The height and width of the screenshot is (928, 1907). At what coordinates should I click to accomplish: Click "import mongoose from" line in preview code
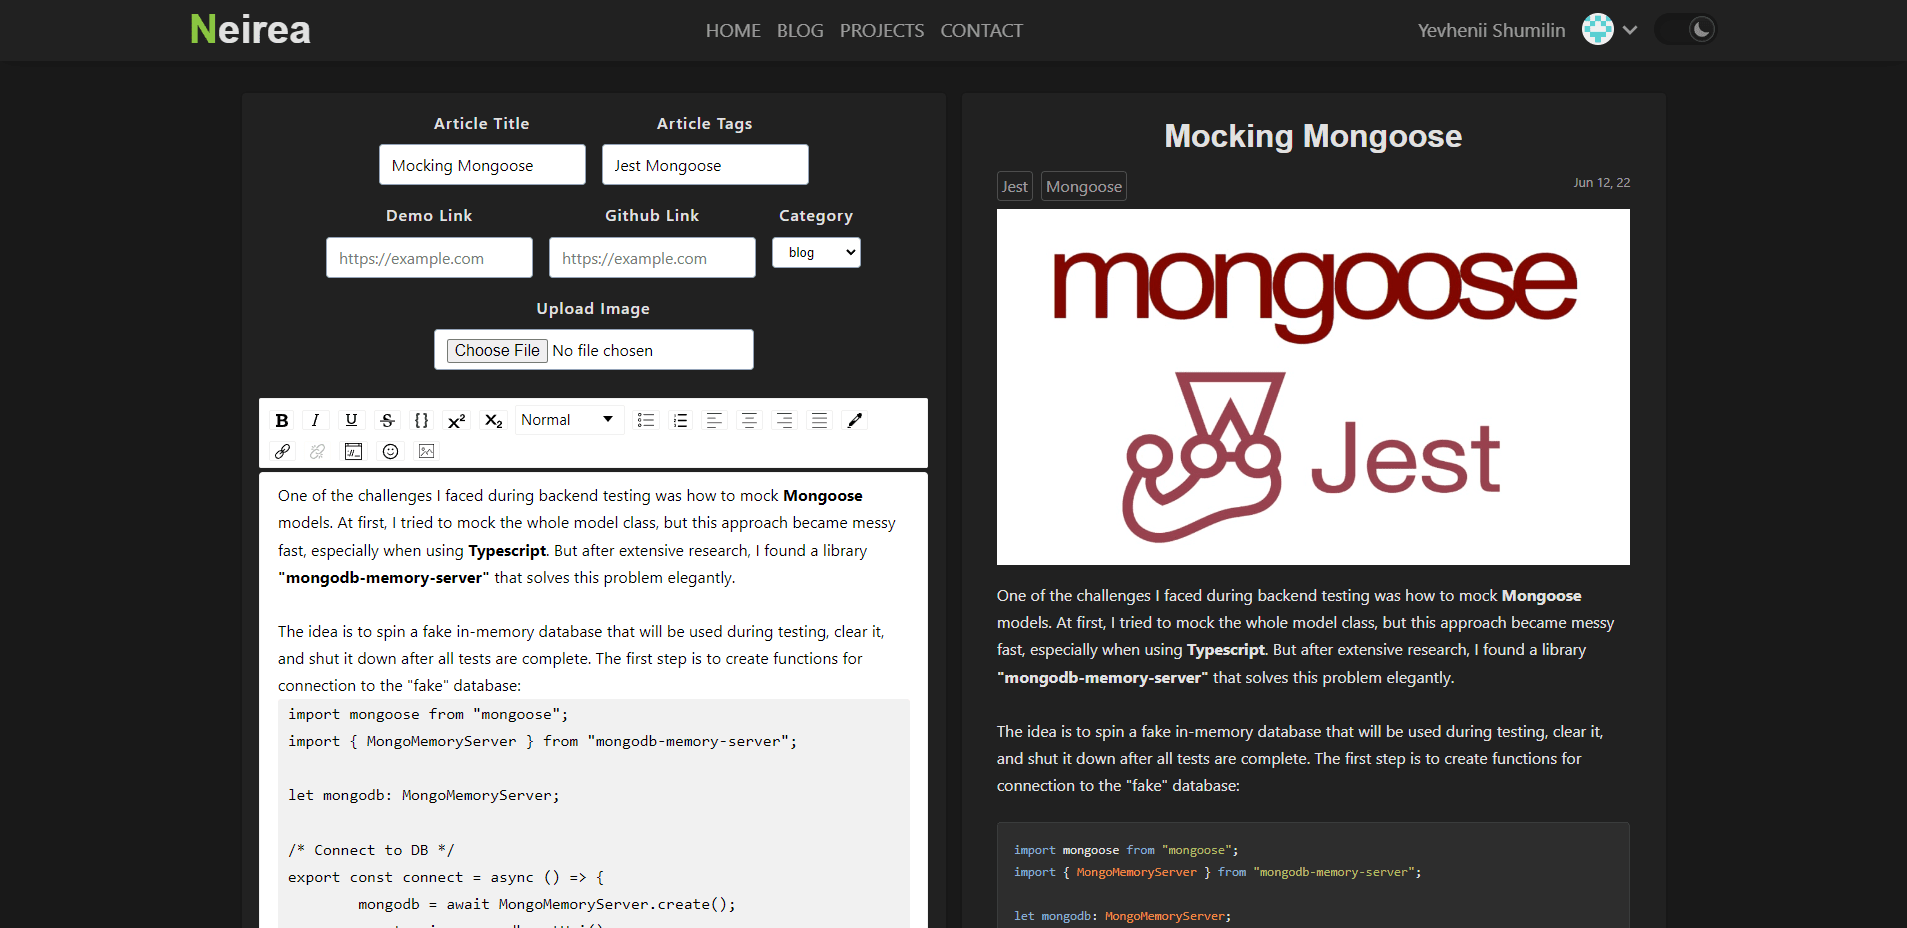1126,850
